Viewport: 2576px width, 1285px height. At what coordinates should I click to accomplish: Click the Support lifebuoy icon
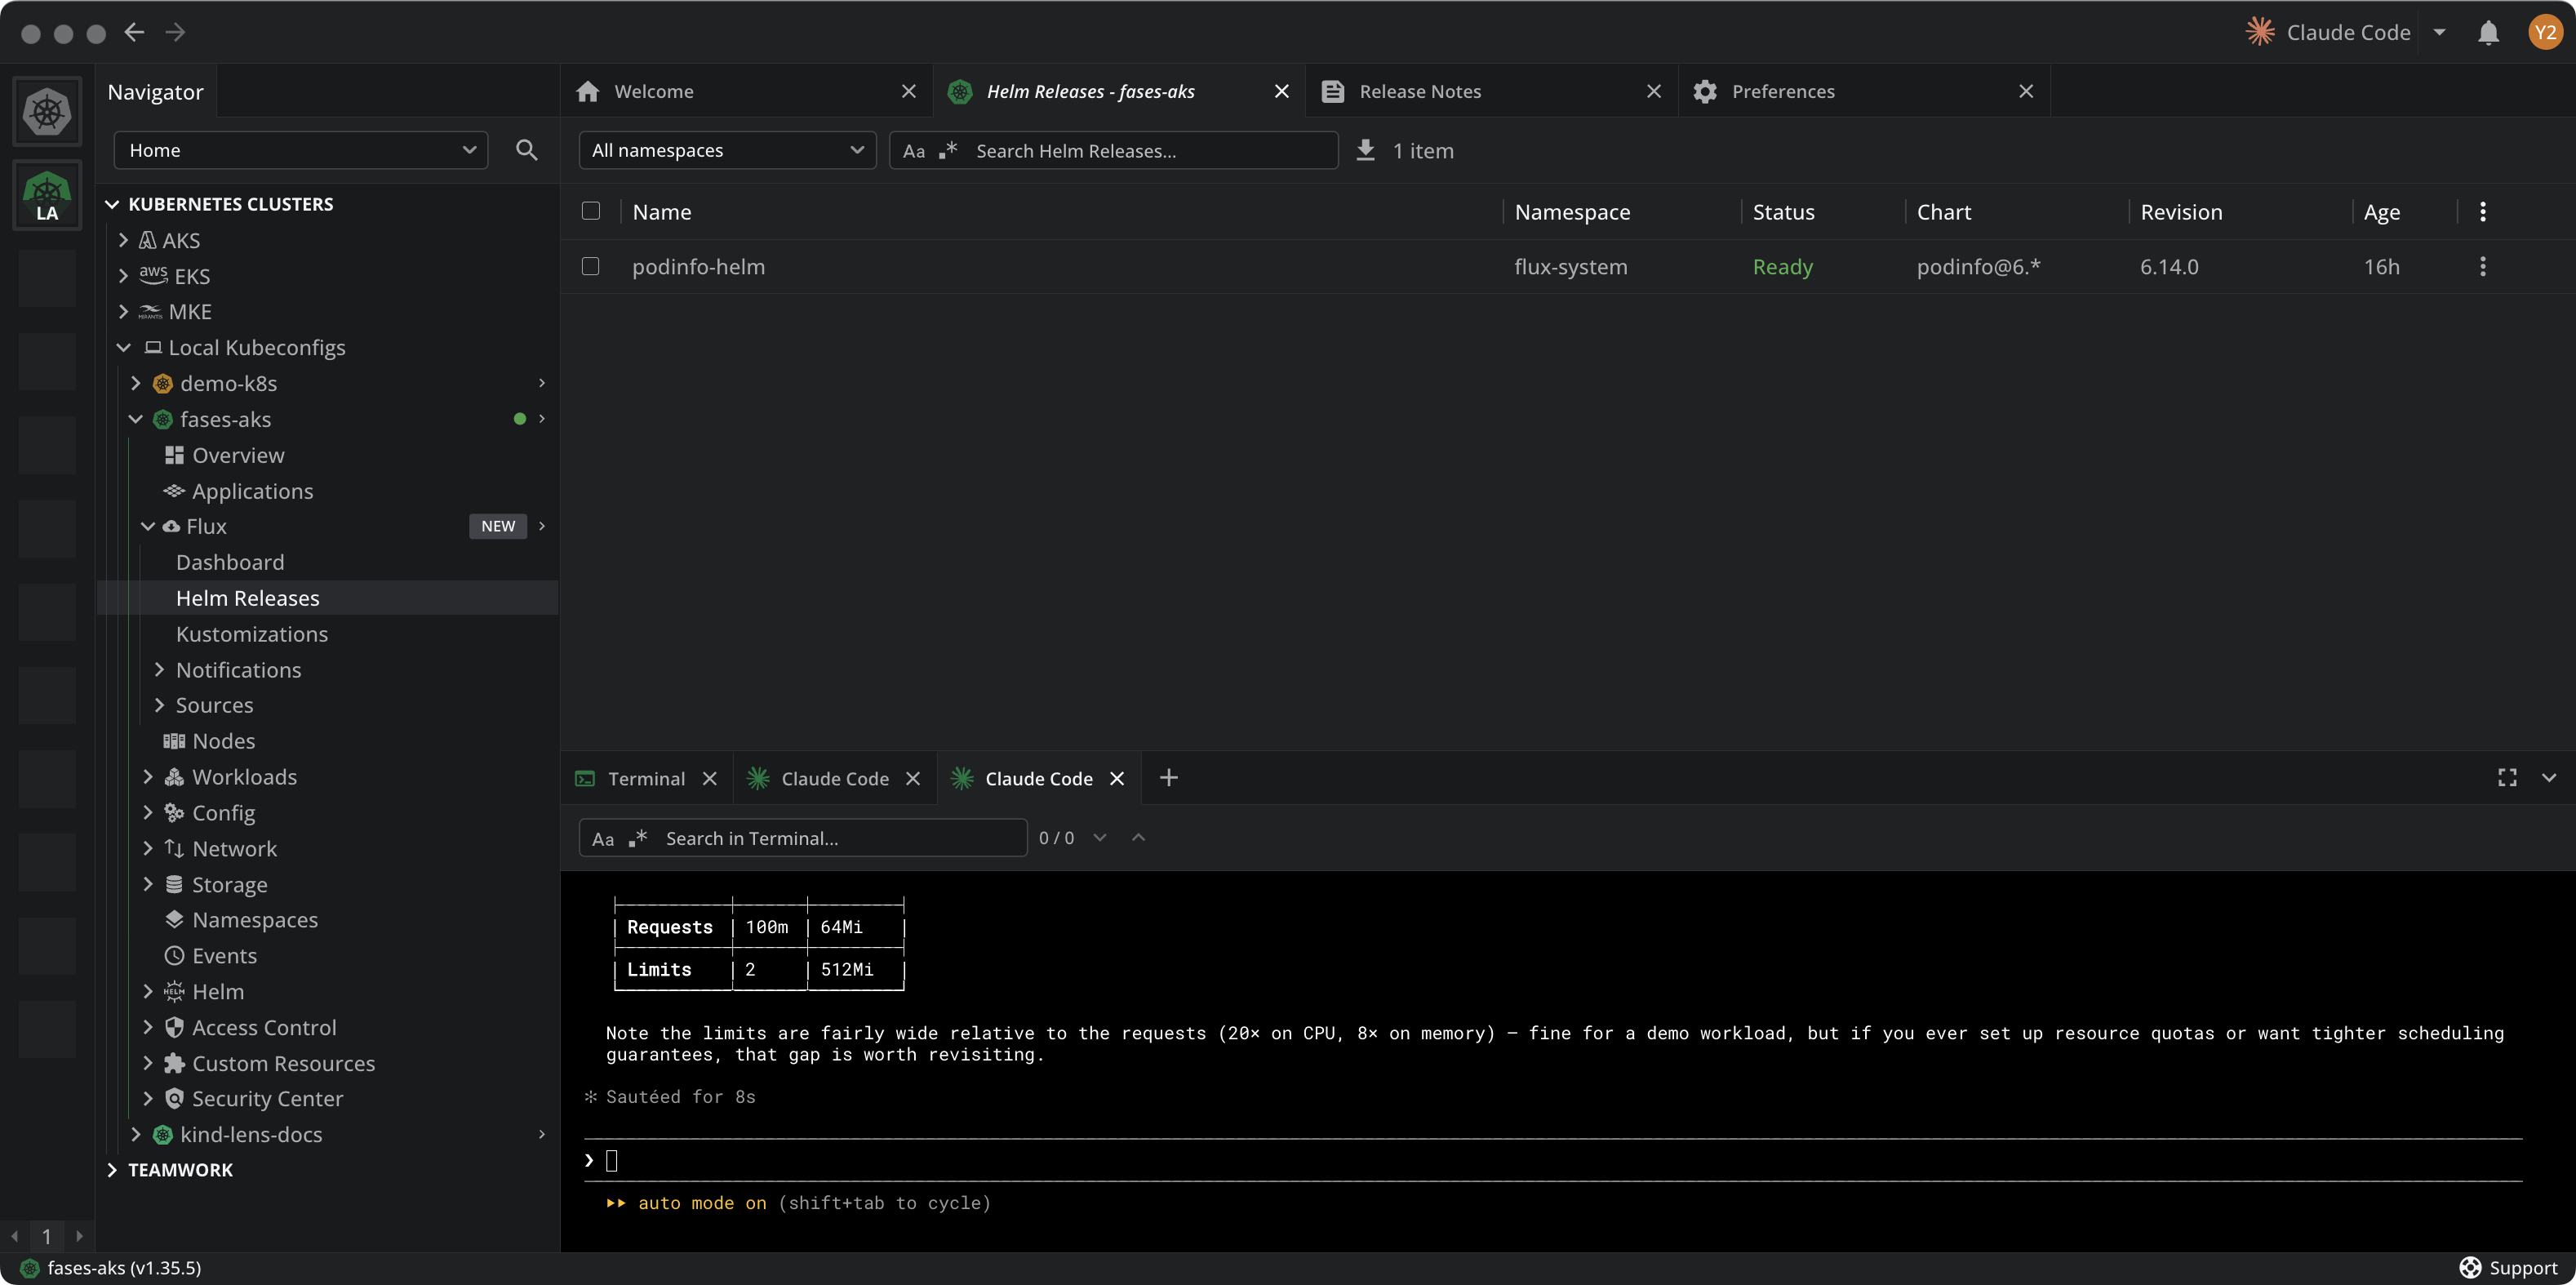click(x=2470, y=1267)
